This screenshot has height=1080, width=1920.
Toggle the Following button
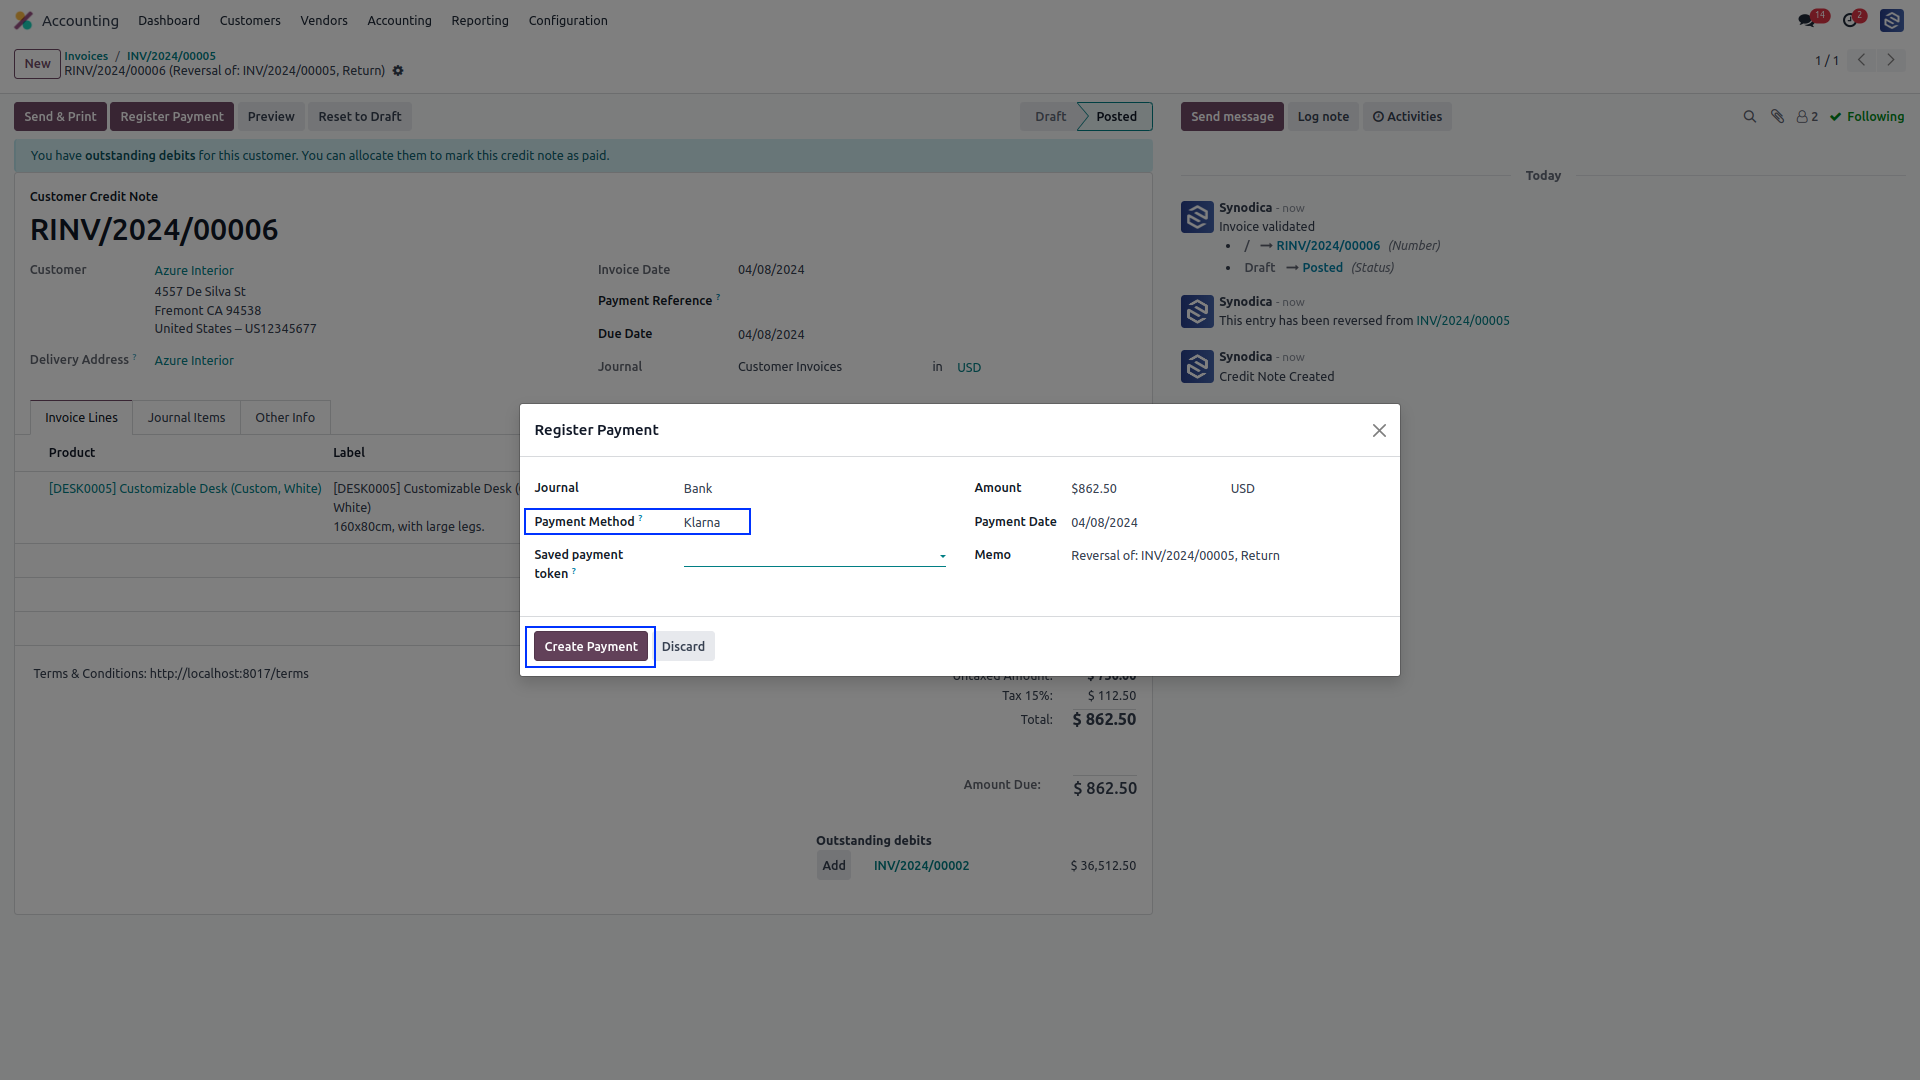1867,117
